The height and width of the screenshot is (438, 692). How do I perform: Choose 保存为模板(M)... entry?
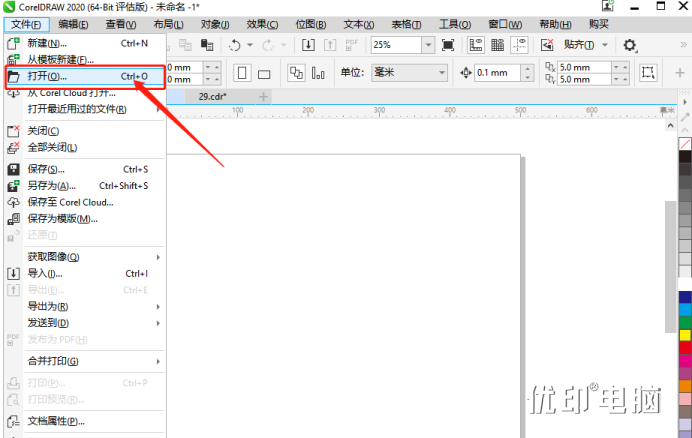85,219
